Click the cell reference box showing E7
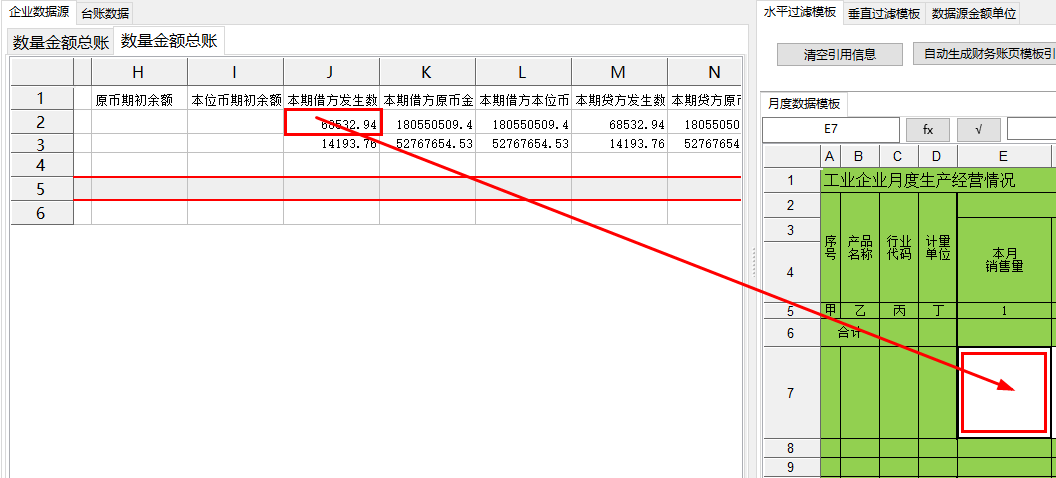Viewport: 1056px width, 478px height. point(830,130)
